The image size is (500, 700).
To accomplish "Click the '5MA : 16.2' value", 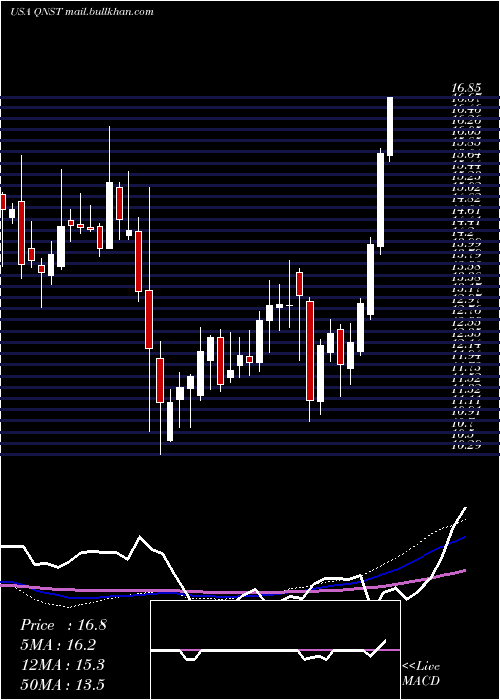I will 58,645.
